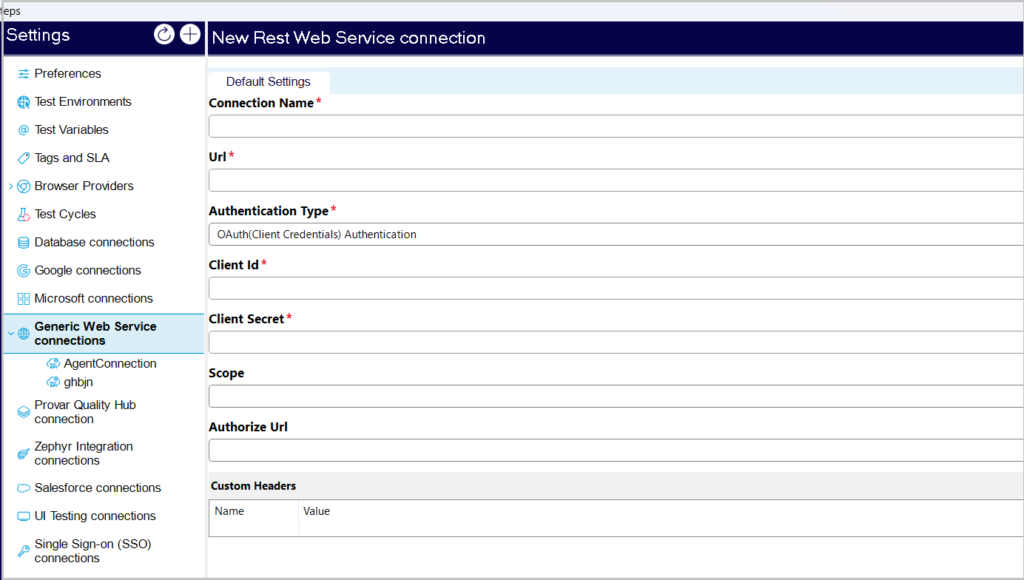Click the Database connections icon
The height and width of the screenshot is (580, 1024).
pos(24,242)
